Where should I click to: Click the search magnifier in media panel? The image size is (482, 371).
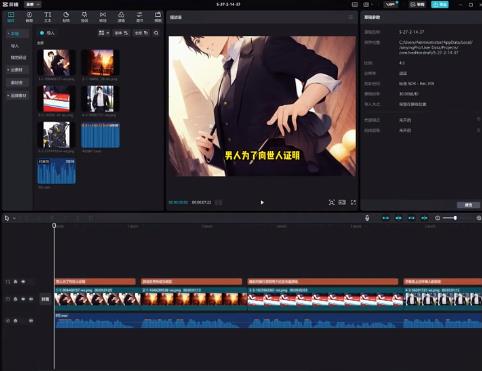(x=156, y=33)
